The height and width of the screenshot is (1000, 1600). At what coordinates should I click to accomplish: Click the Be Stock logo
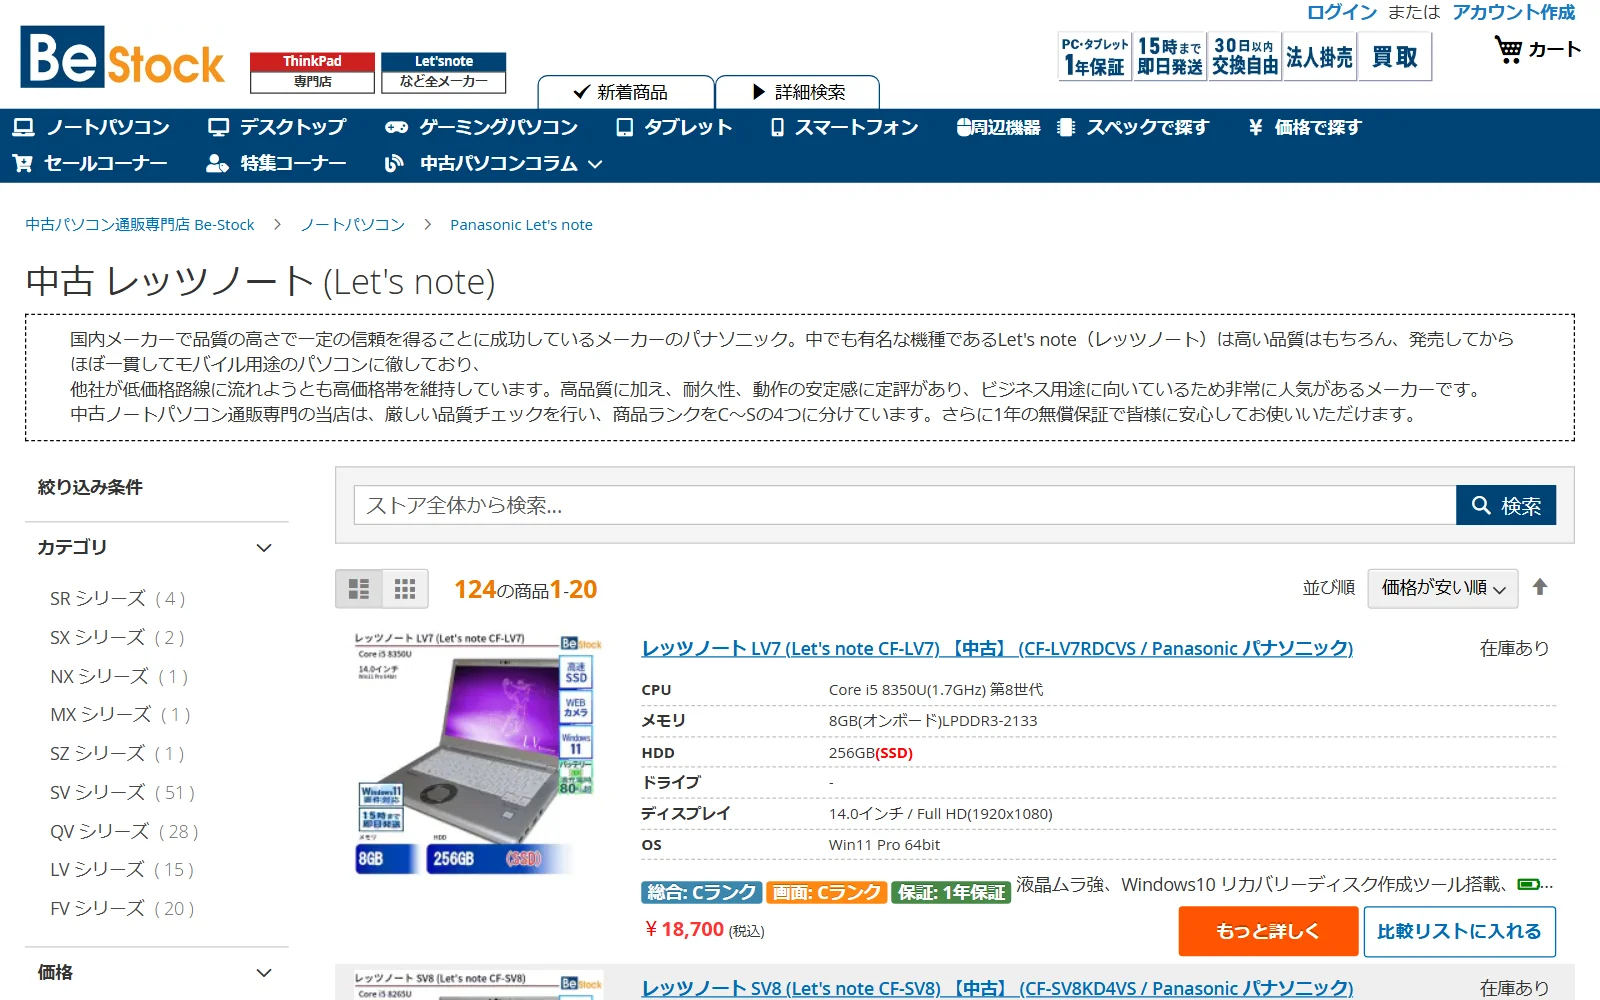coord(122,58)
